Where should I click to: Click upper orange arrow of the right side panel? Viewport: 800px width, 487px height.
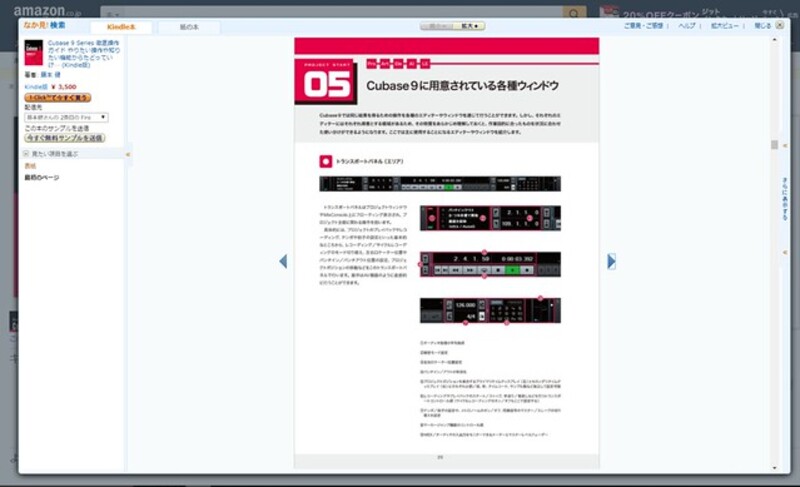tap(785, 145)
